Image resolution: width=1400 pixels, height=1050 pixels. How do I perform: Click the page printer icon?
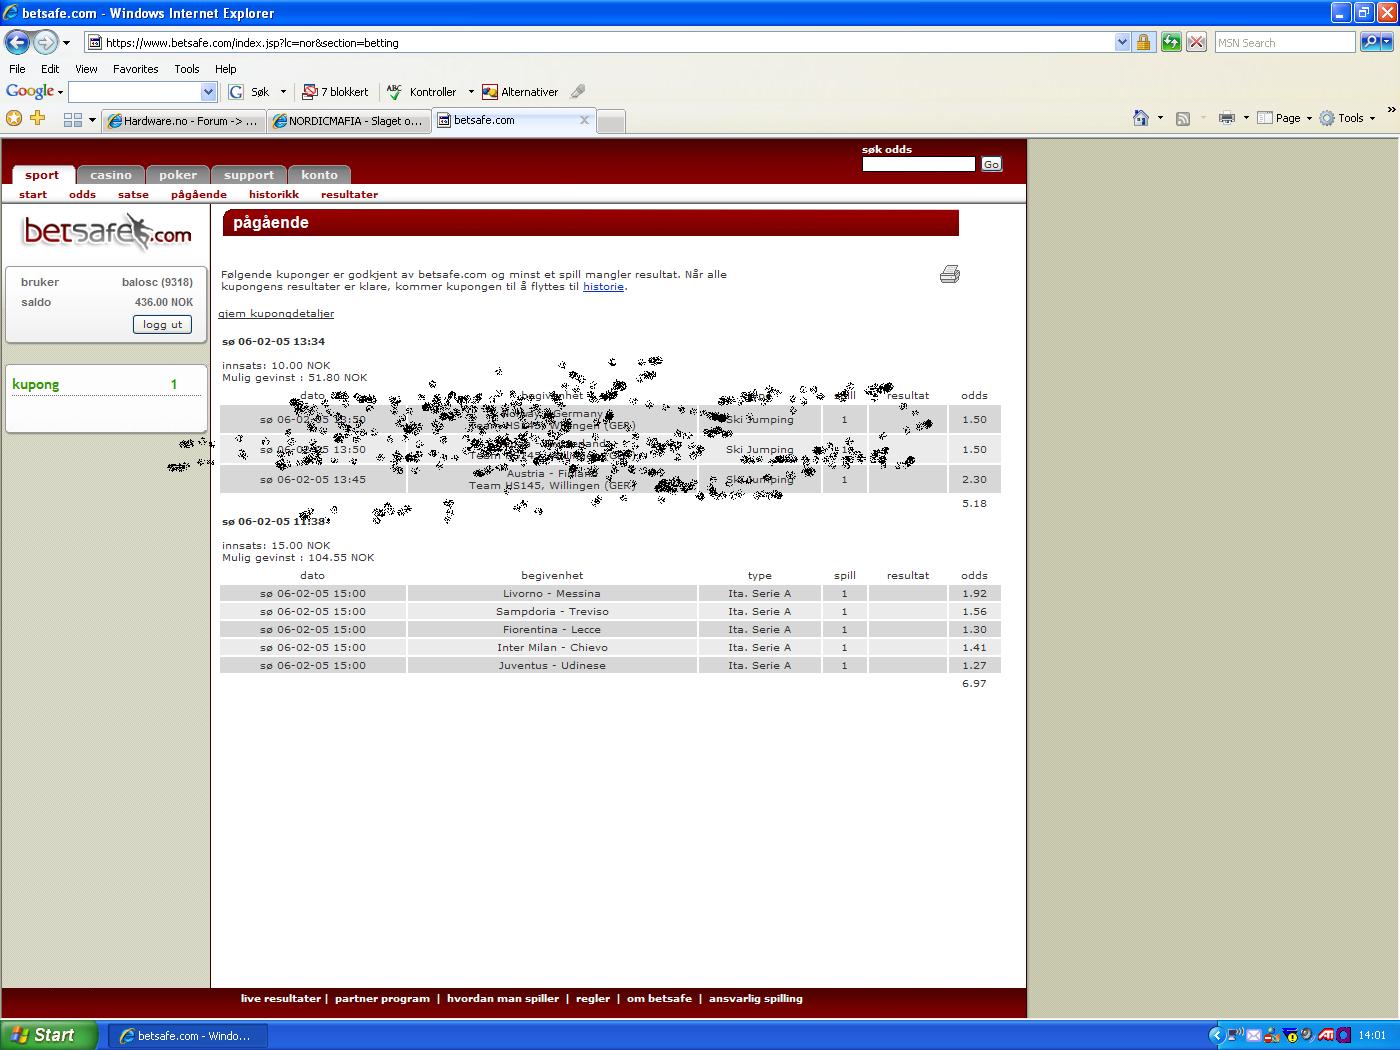[950, 274]
